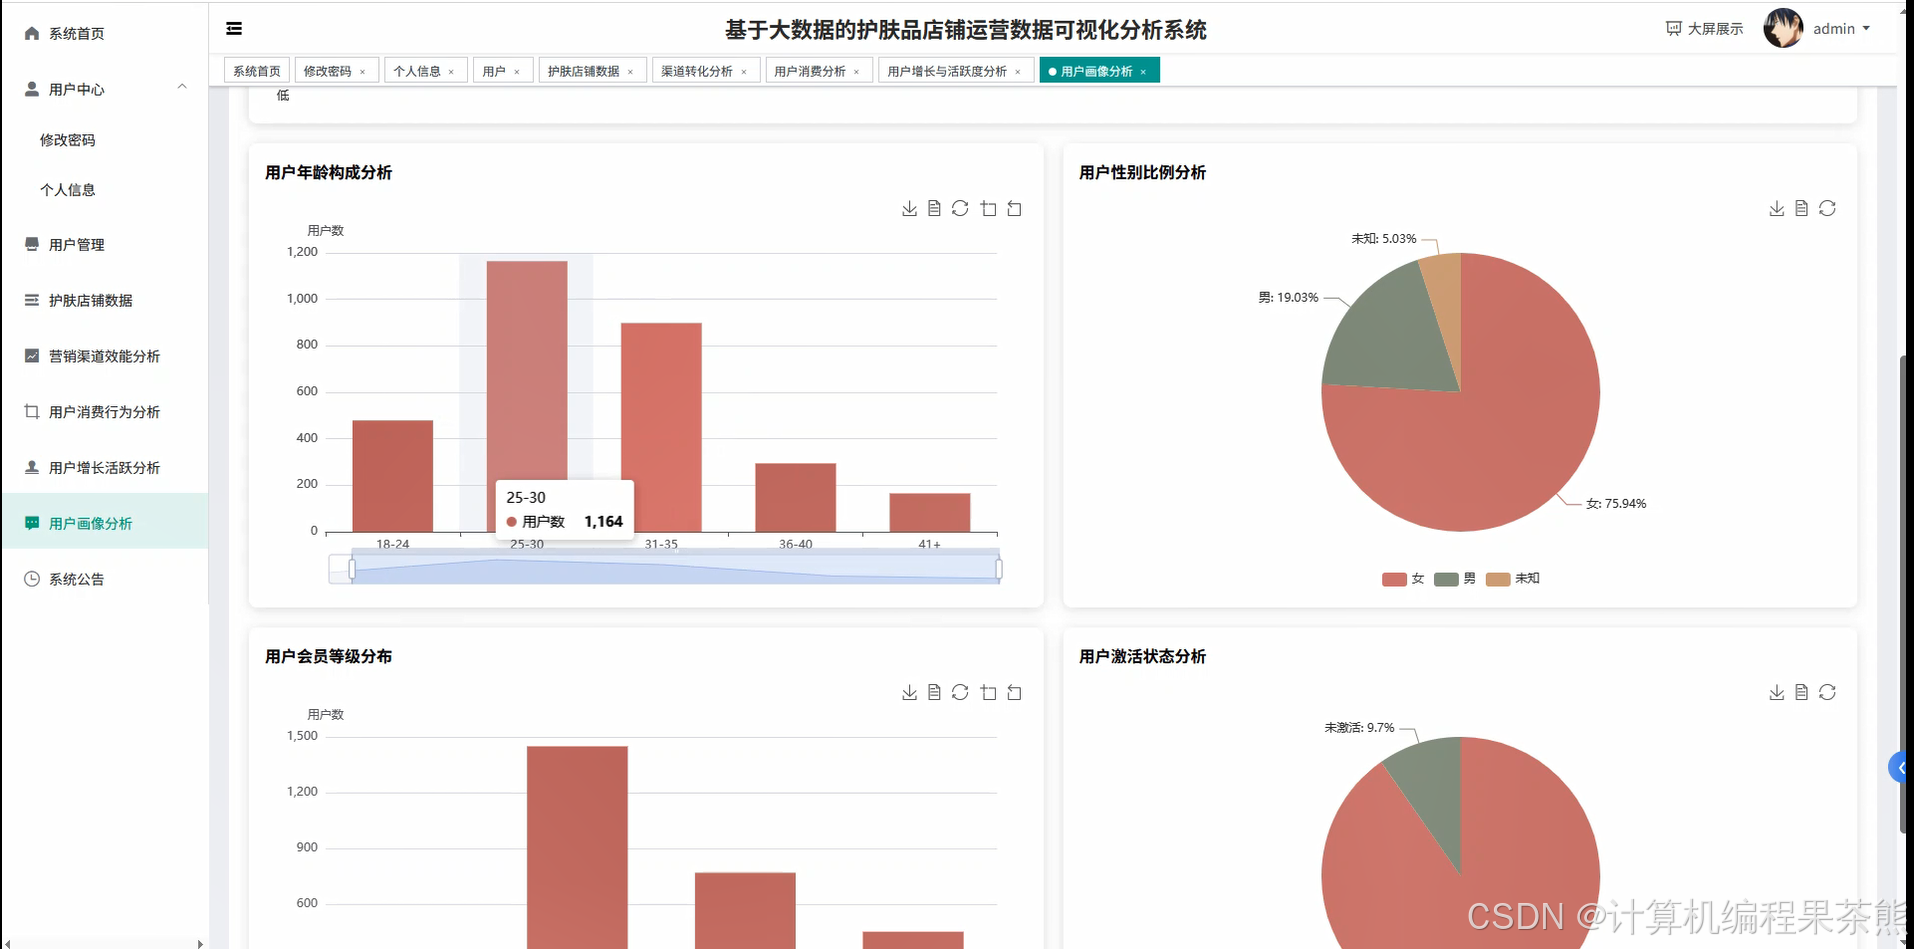The image size is (1914, 949).
Task: Close the 护肤店铺数据 tab
Action: coord(630,72)
